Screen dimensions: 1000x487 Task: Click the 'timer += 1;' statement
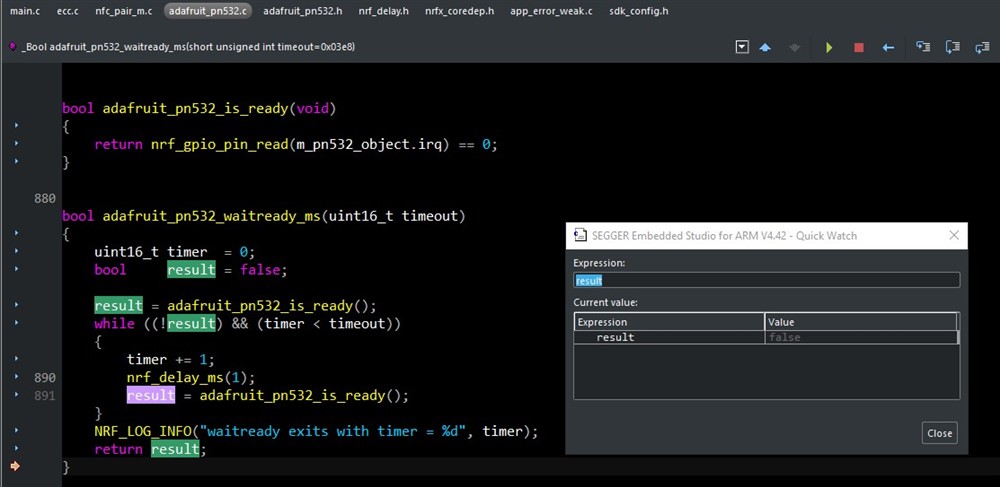click(x=171, y=360)
